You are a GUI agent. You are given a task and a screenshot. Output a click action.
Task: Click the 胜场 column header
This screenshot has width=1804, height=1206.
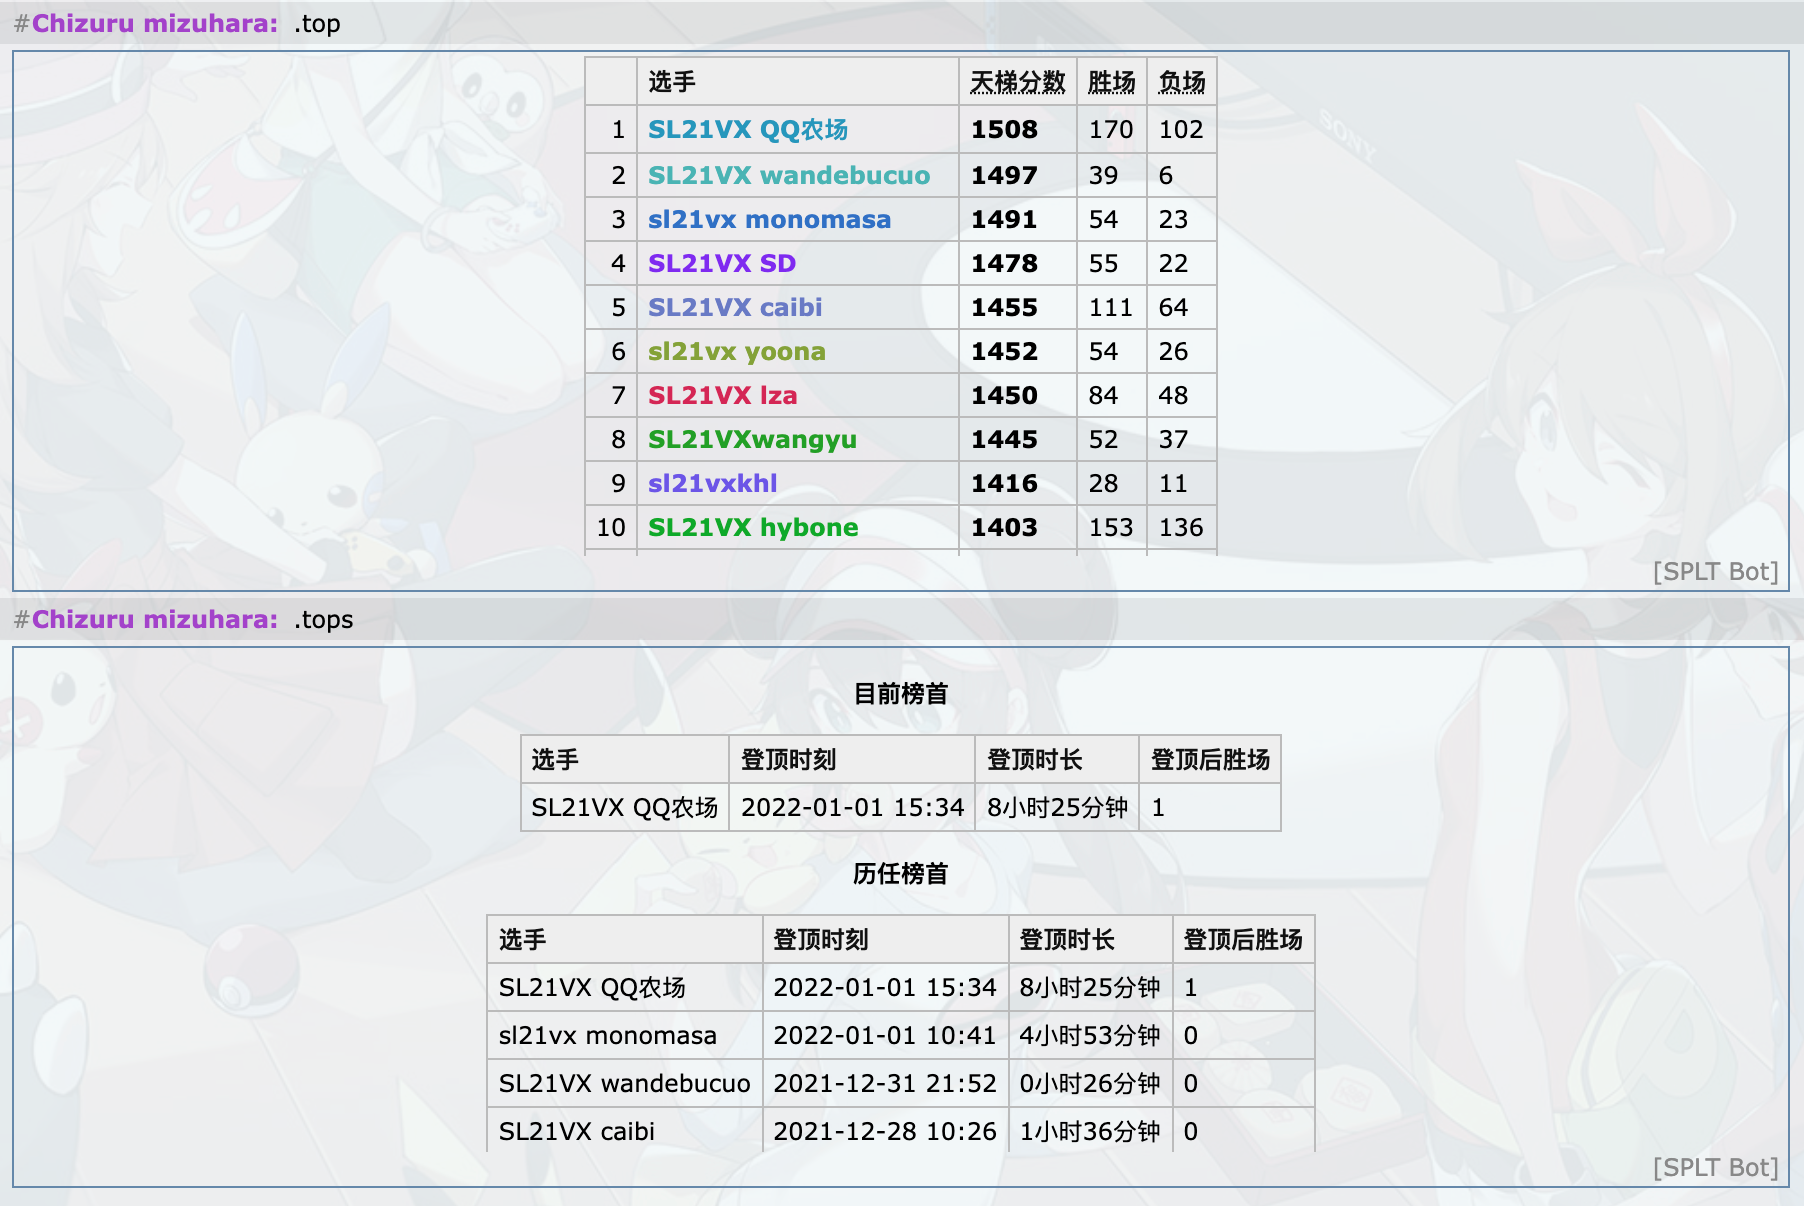1111,82
